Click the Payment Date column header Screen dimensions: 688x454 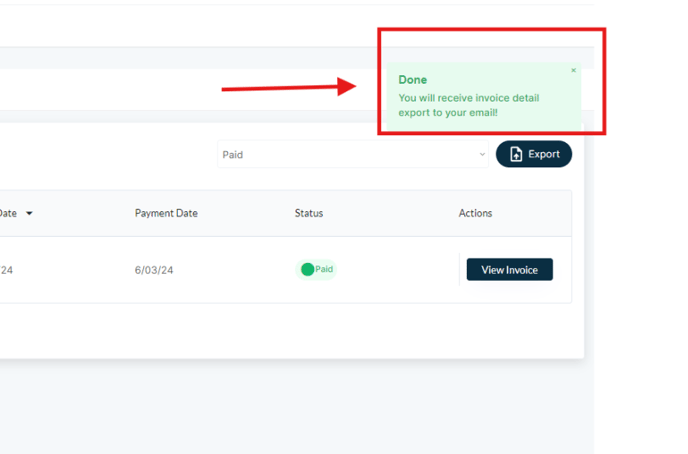coord(166,213)
